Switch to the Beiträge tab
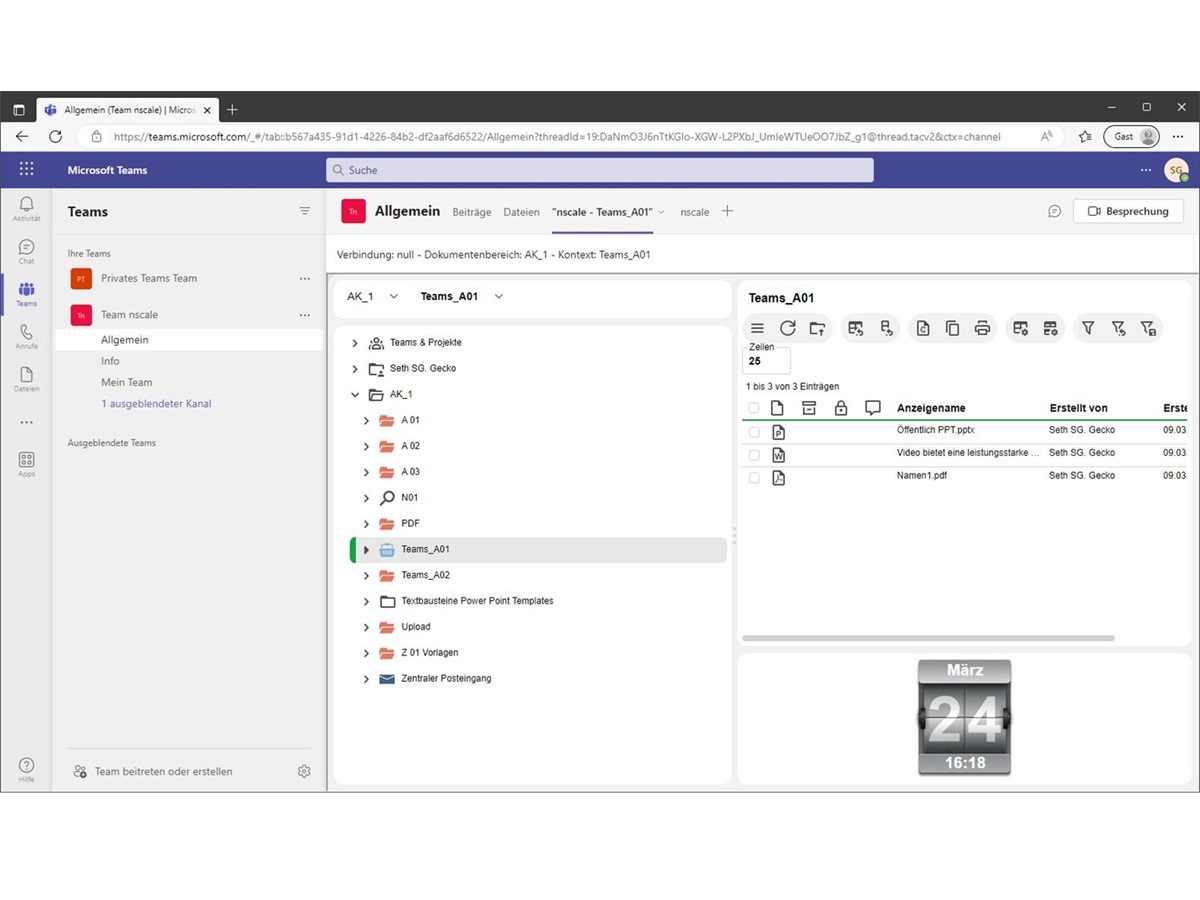 click(x=472, y=212)
